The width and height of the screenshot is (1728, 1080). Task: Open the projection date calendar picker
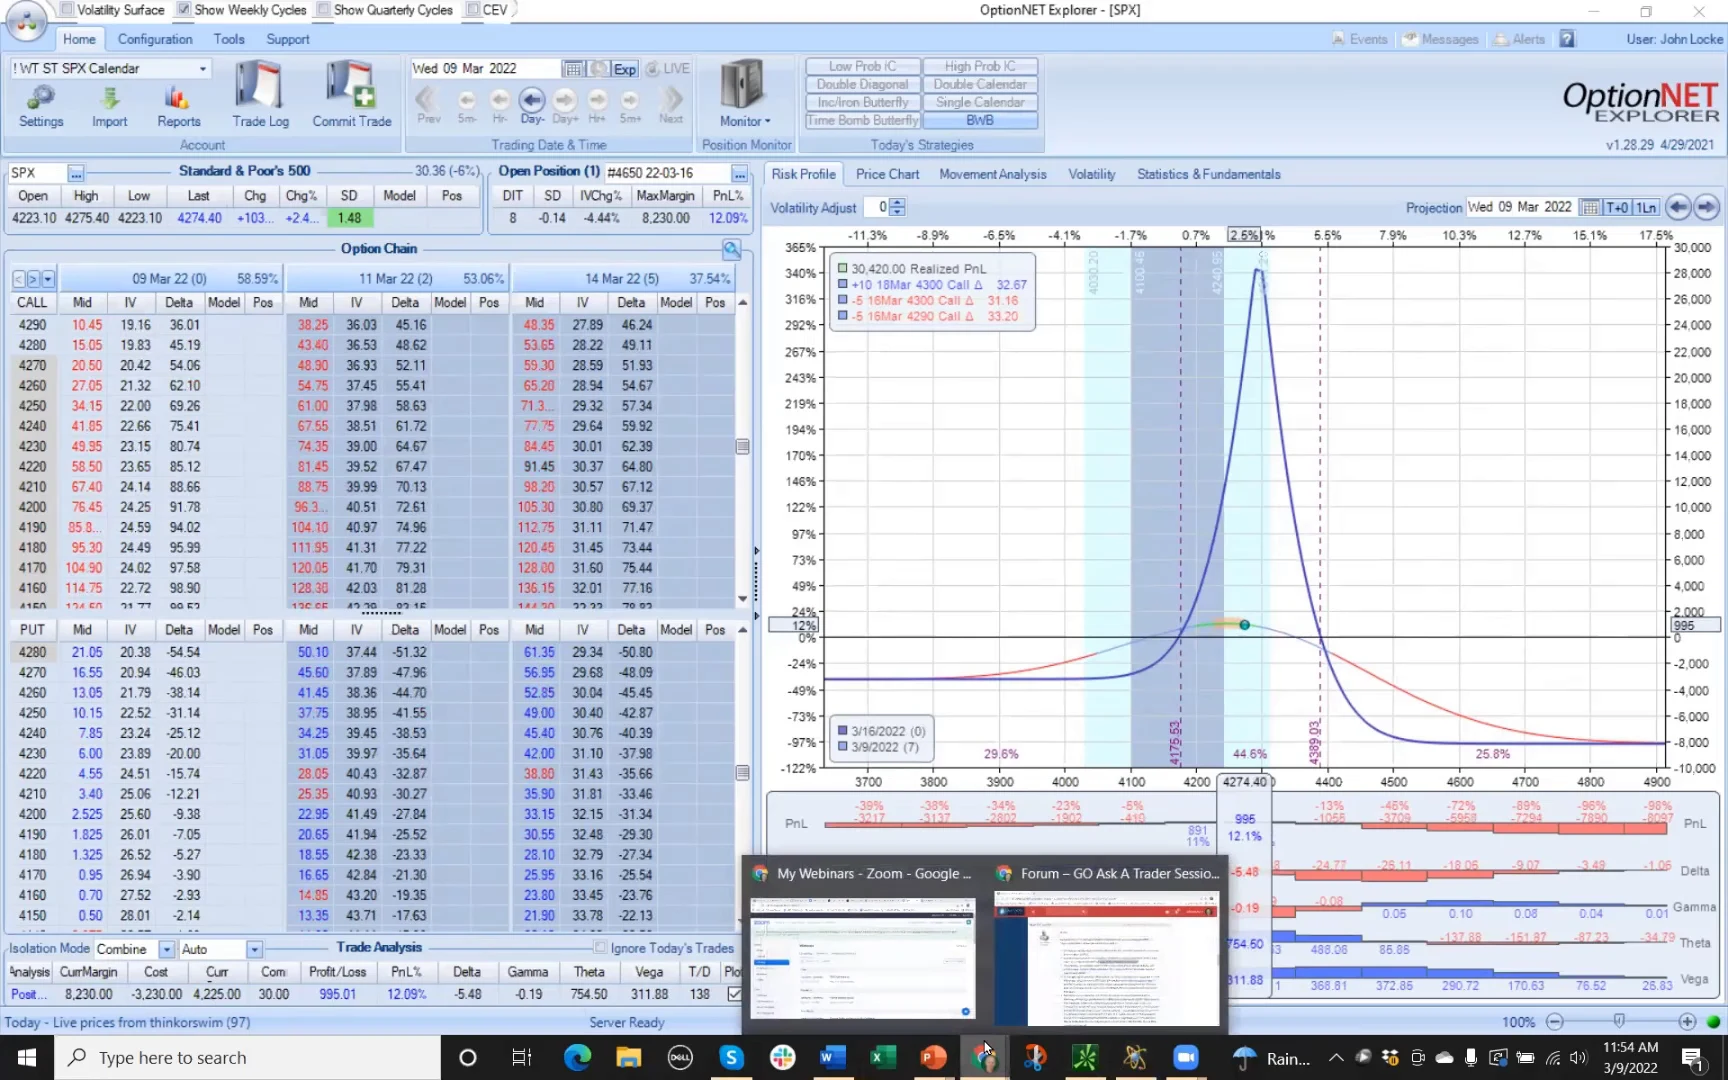coord(1589,207)
